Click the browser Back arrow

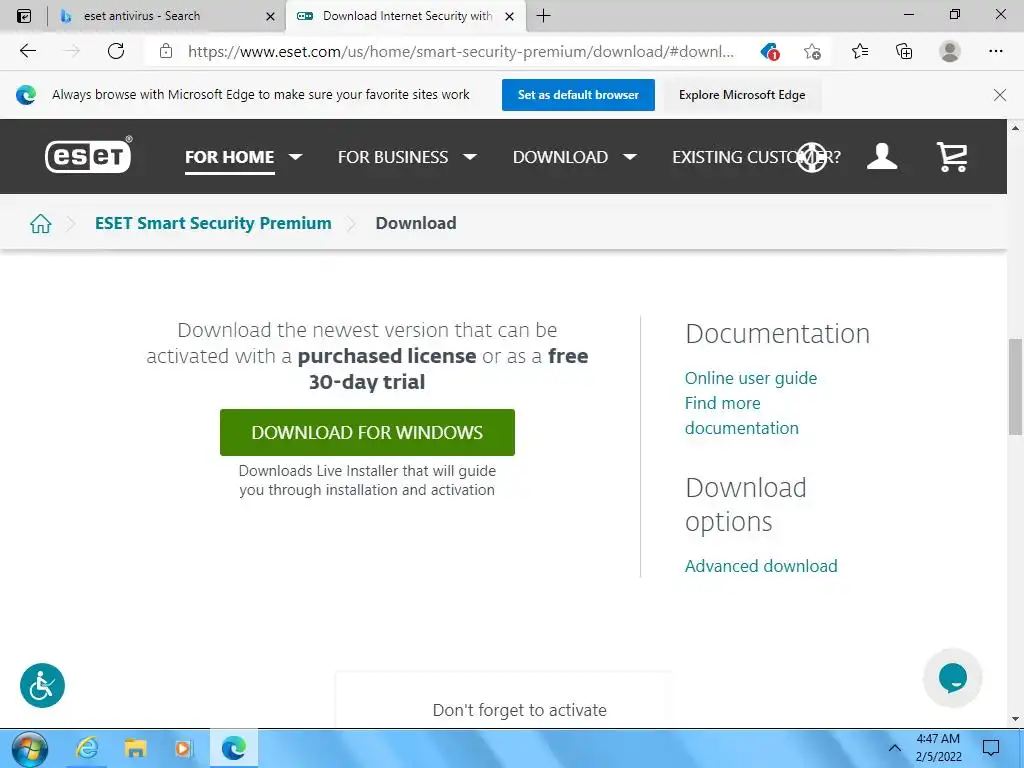(x=28, y=51)
